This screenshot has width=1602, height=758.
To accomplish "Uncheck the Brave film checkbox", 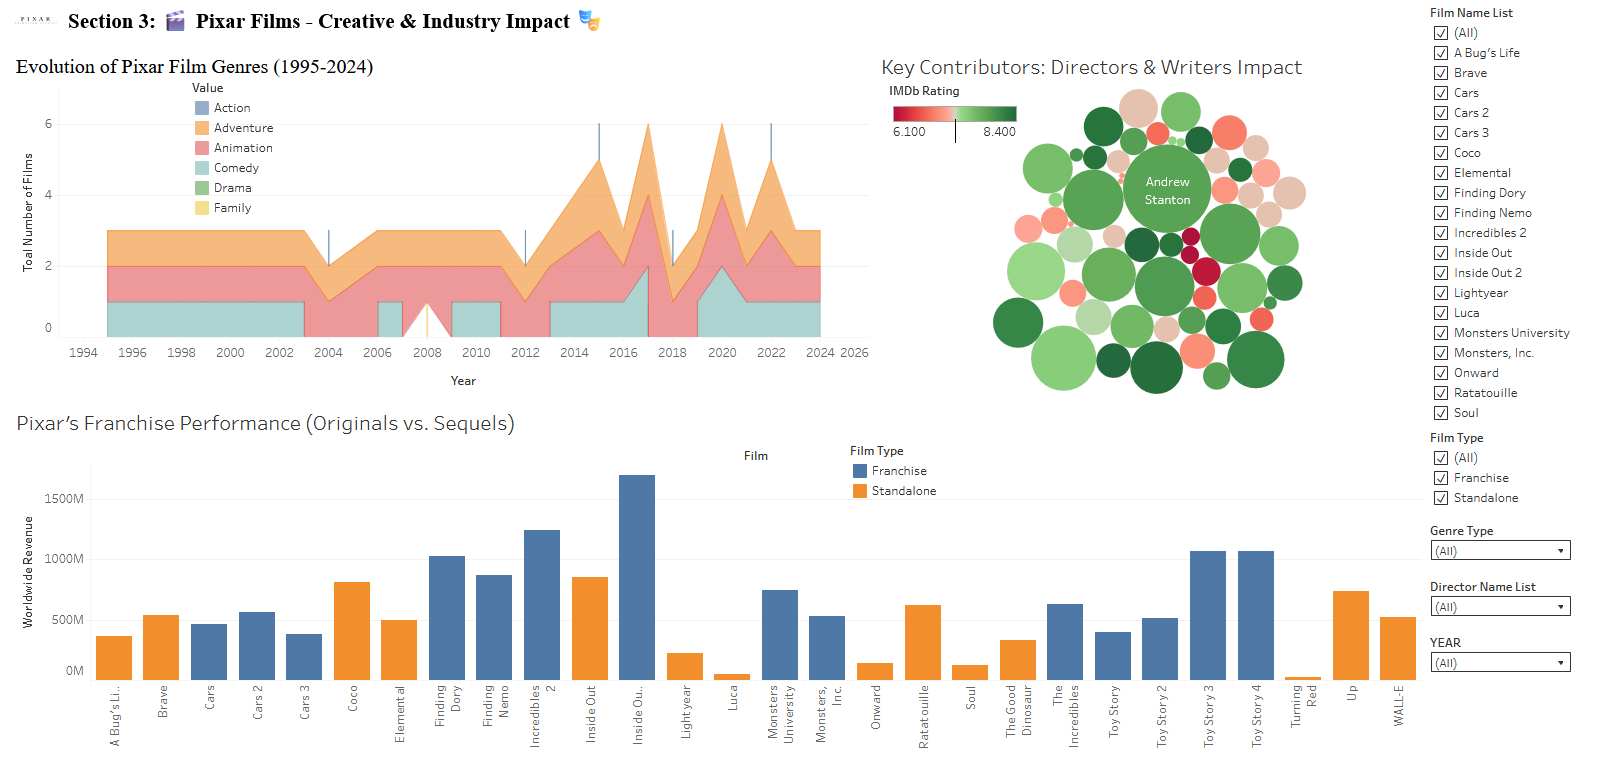I will click(x=1441, y=73).
